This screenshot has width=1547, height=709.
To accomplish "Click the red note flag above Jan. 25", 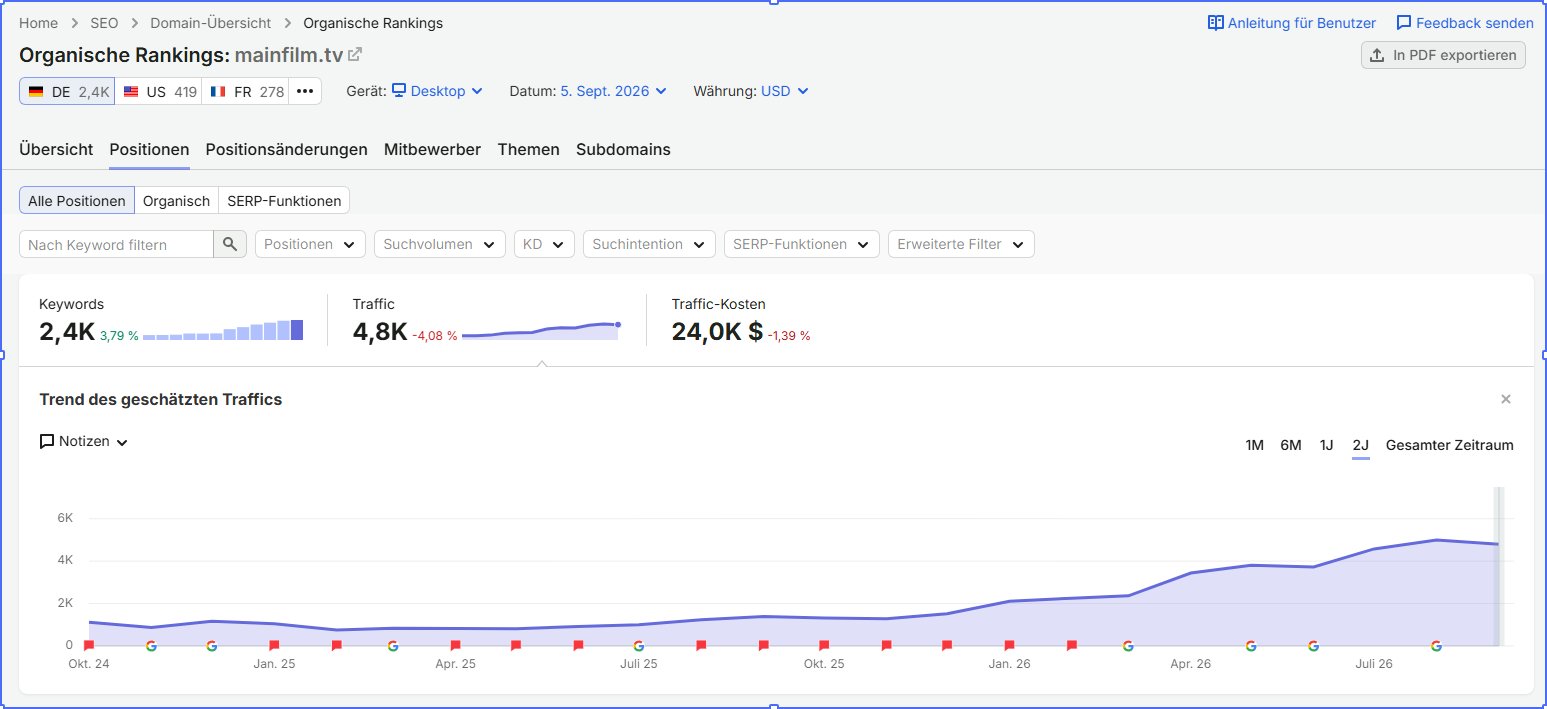I will click(x=274, y=646).
